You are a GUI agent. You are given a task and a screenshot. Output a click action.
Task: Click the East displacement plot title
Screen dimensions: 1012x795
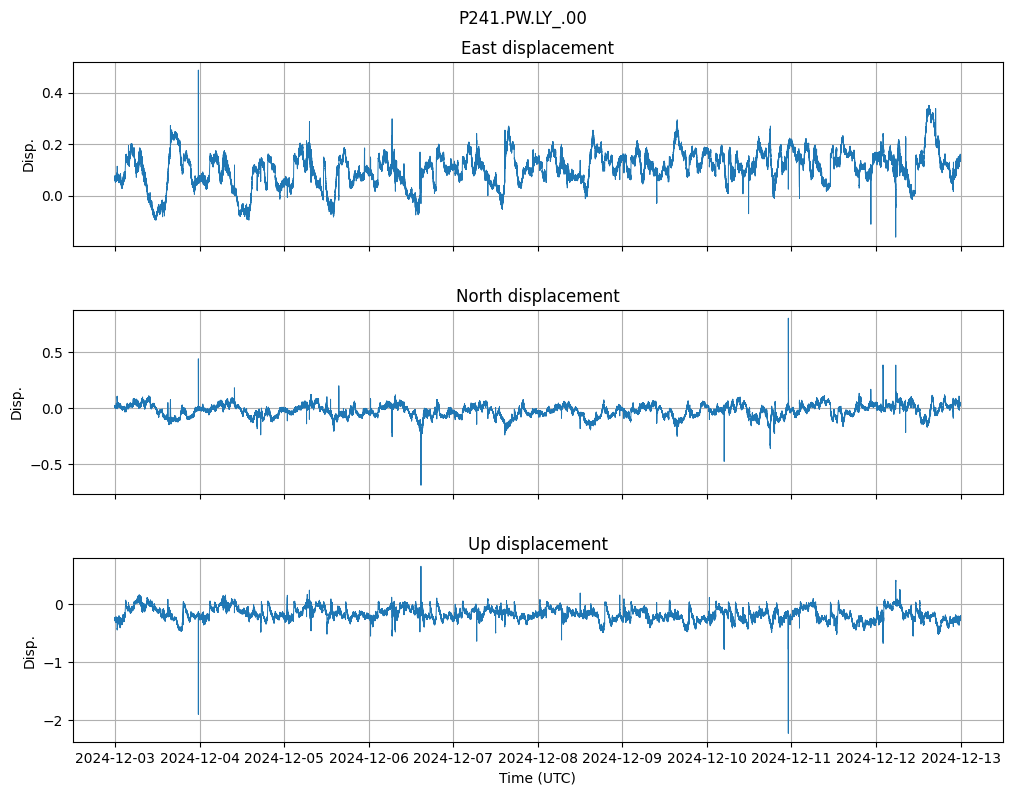pyautogui.click(x=537, y=48)
